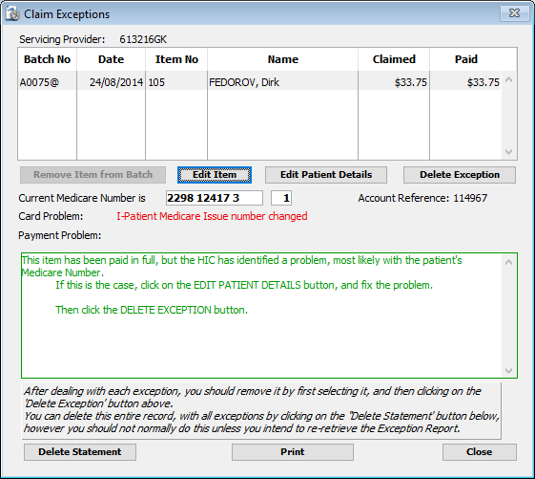Click the exceptions list scroll up arrow
535x479 pixels.
(x=509, y=79)
